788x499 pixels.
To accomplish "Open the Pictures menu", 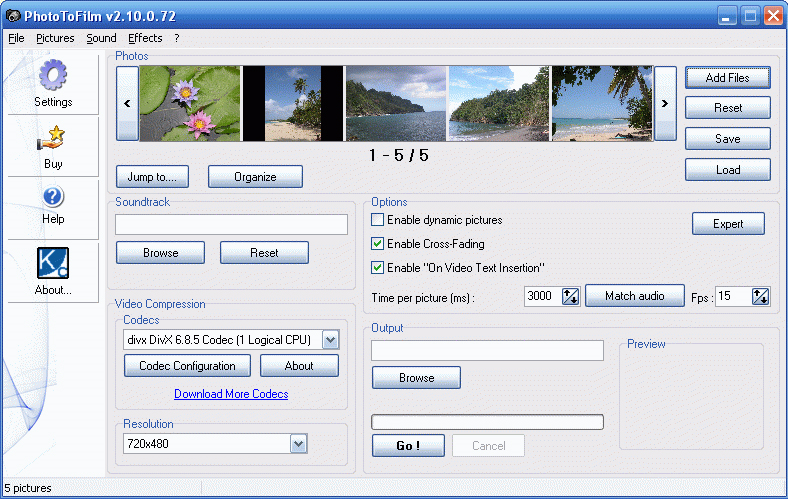I will [x=55, y=38].
